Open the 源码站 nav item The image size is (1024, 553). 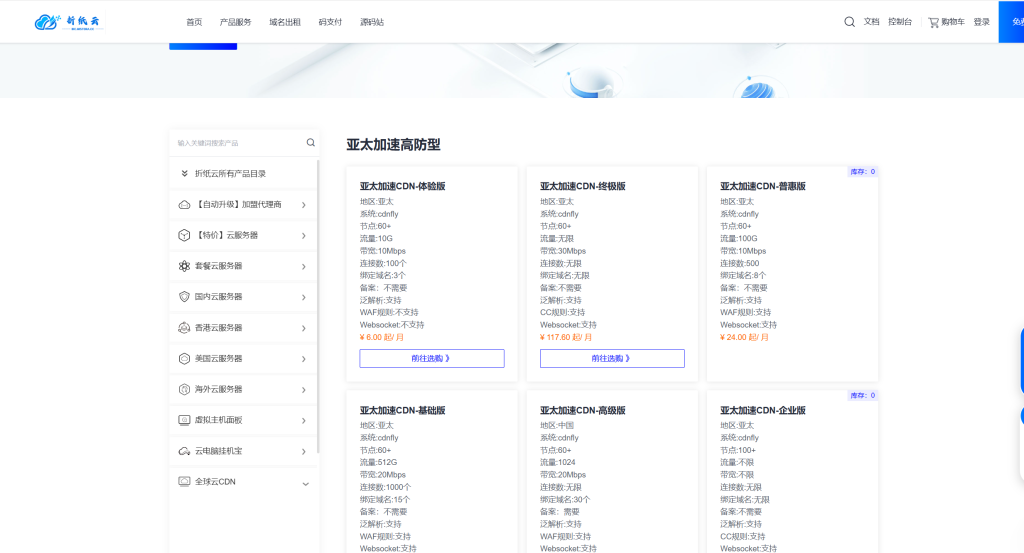pyautogui.click(x=372, y=22)
